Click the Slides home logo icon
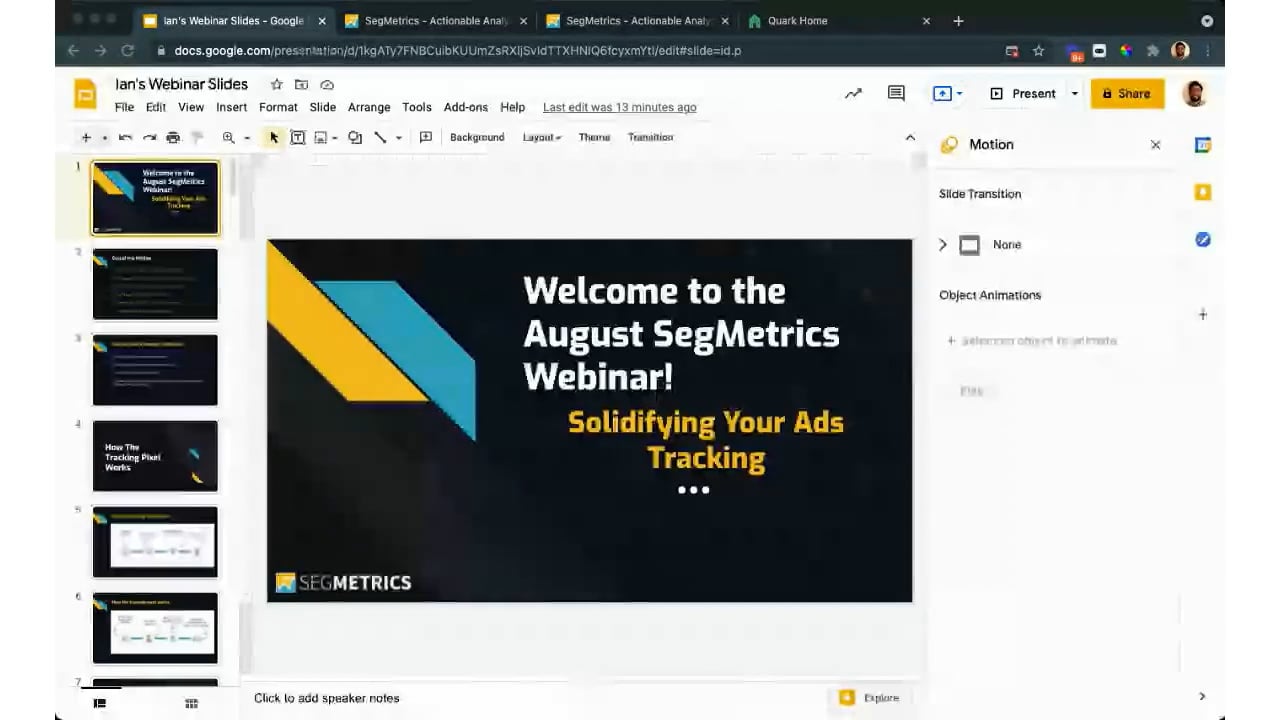 (x=86, y=94)
